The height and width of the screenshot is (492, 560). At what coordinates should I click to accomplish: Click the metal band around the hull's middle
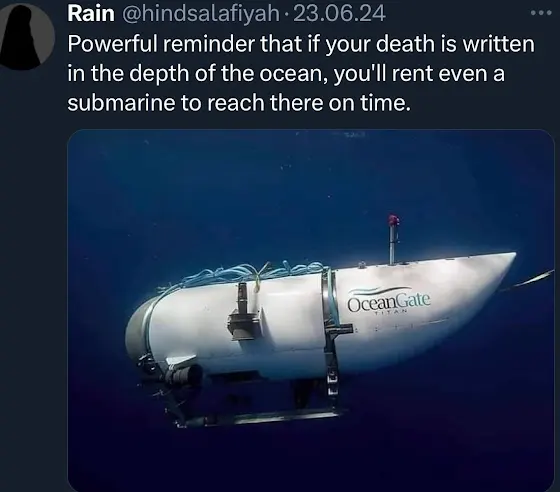point(330,328)
